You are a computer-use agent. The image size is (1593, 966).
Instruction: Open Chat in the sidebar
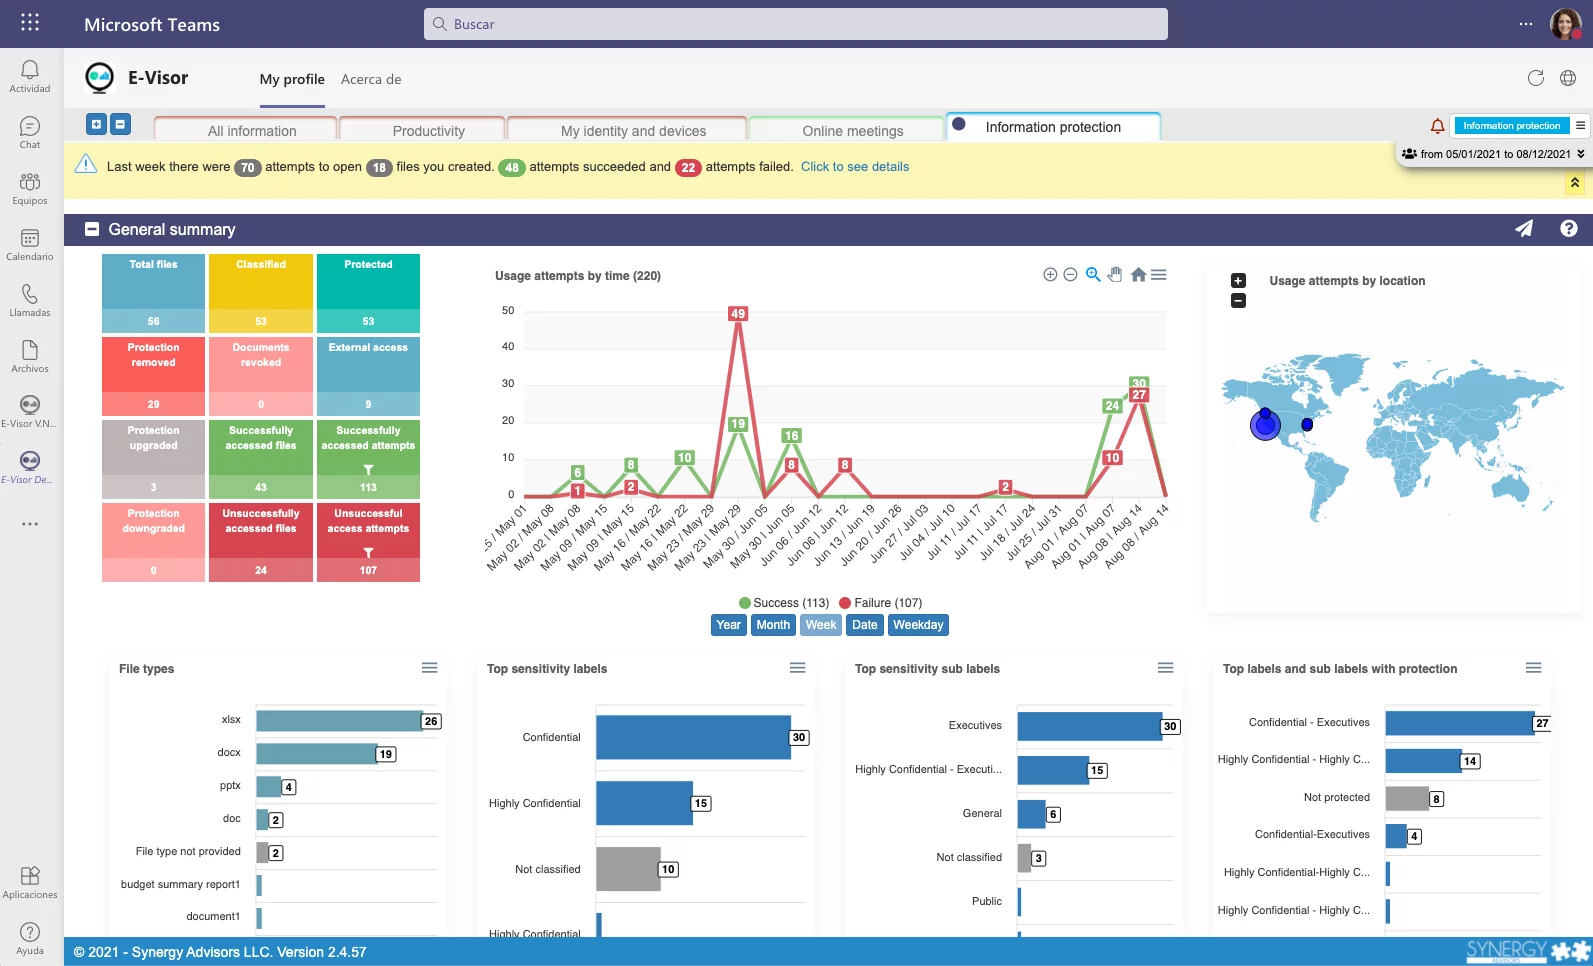[x=30, y=132]
